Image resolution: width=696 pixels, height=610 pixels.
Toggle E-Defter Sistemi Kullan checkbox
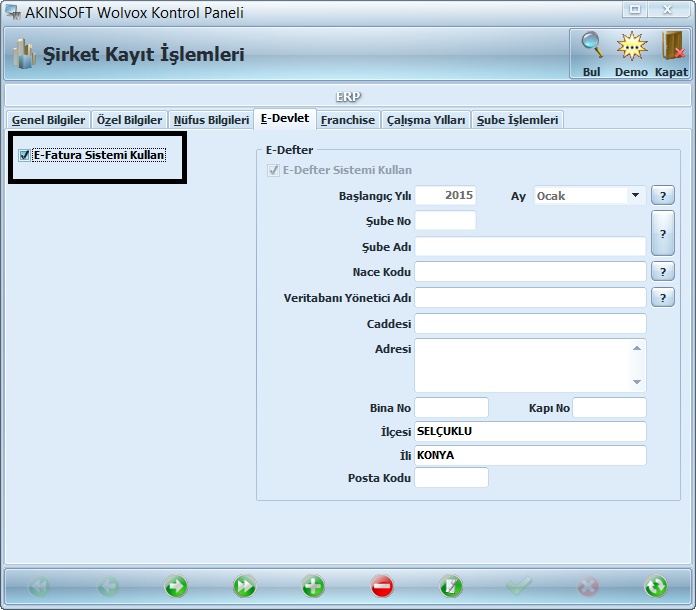(273, 170)
